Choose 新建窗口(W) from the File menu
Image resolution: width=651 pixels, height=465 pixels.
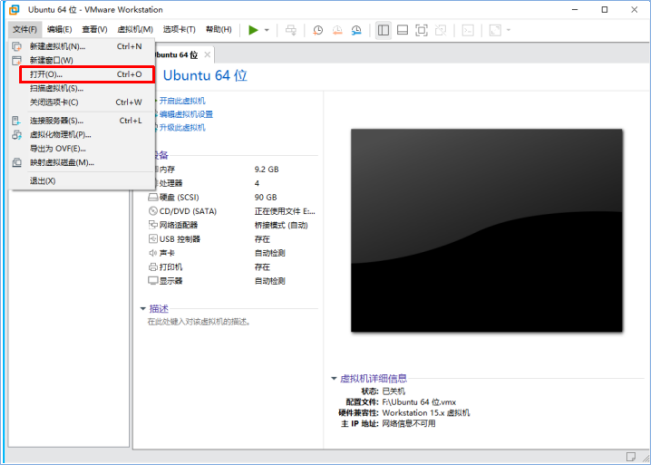(82, 60)
